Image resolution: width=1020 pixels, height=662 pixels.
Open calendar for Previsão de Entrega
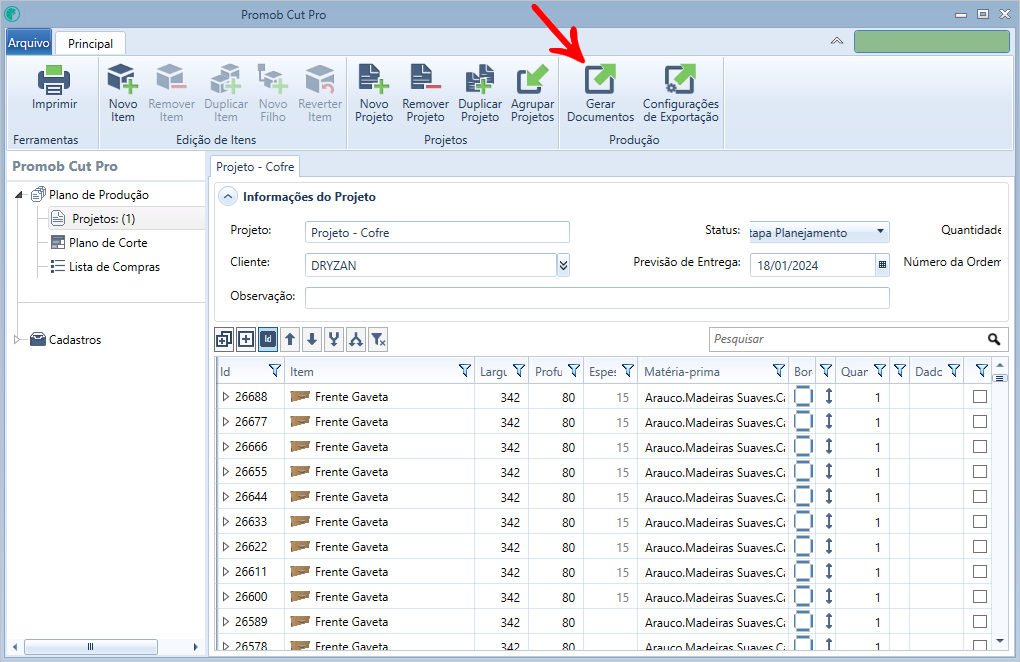(x=882, y=265)
